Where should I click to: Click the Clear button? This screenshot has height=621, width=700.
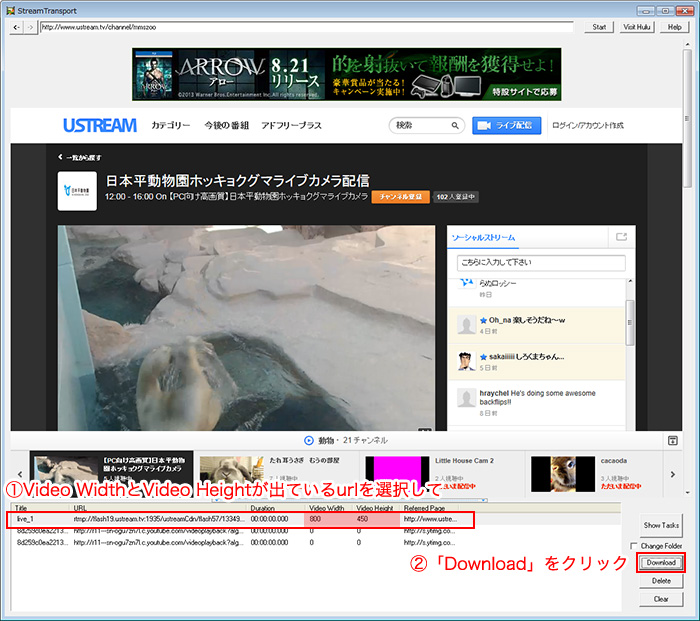coord(661,599)
